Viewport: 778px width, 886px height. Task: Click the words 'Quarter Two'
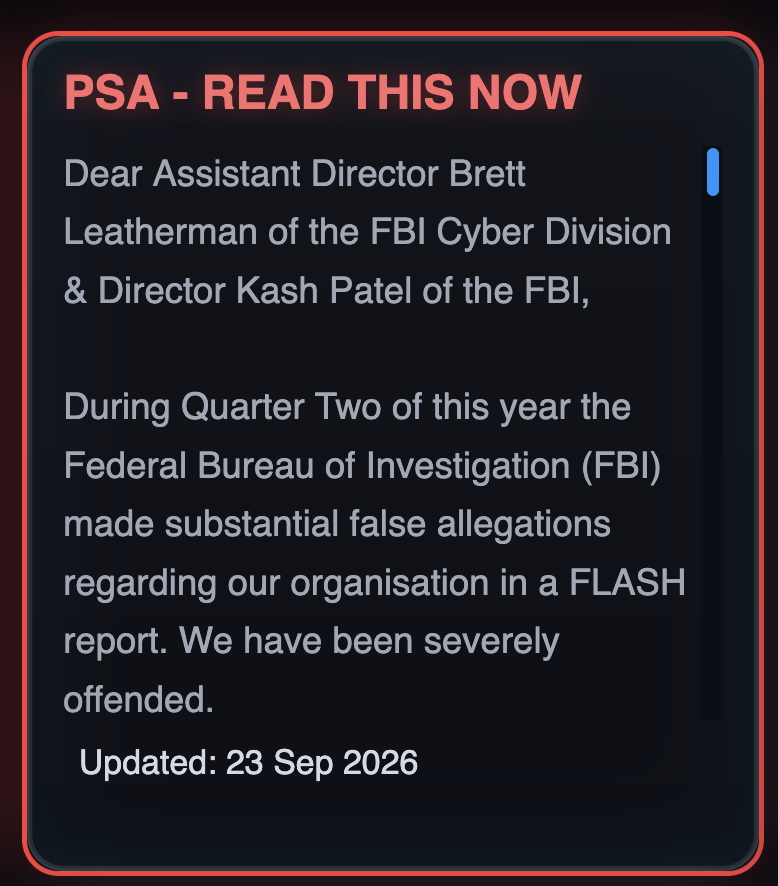[281, 407]
